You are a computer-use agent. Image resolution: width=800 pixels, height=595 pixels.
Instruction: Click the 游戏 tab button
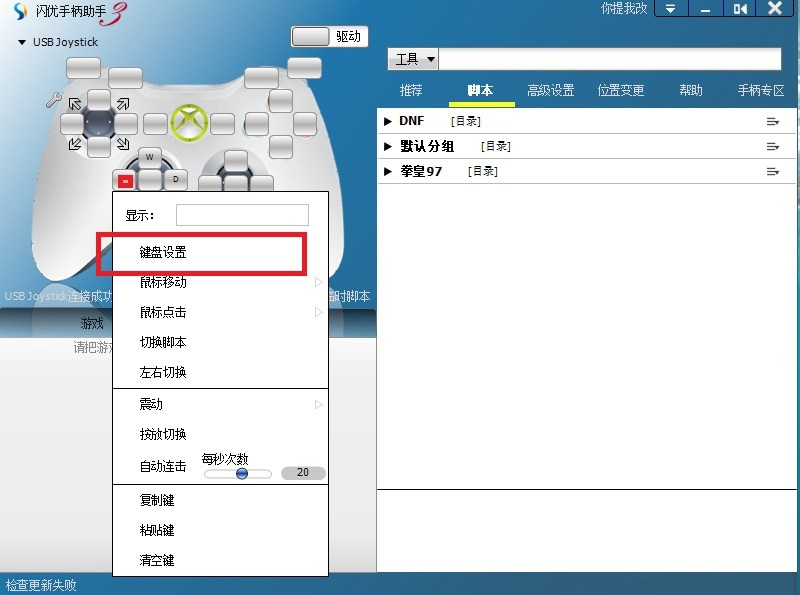[92, 323]
